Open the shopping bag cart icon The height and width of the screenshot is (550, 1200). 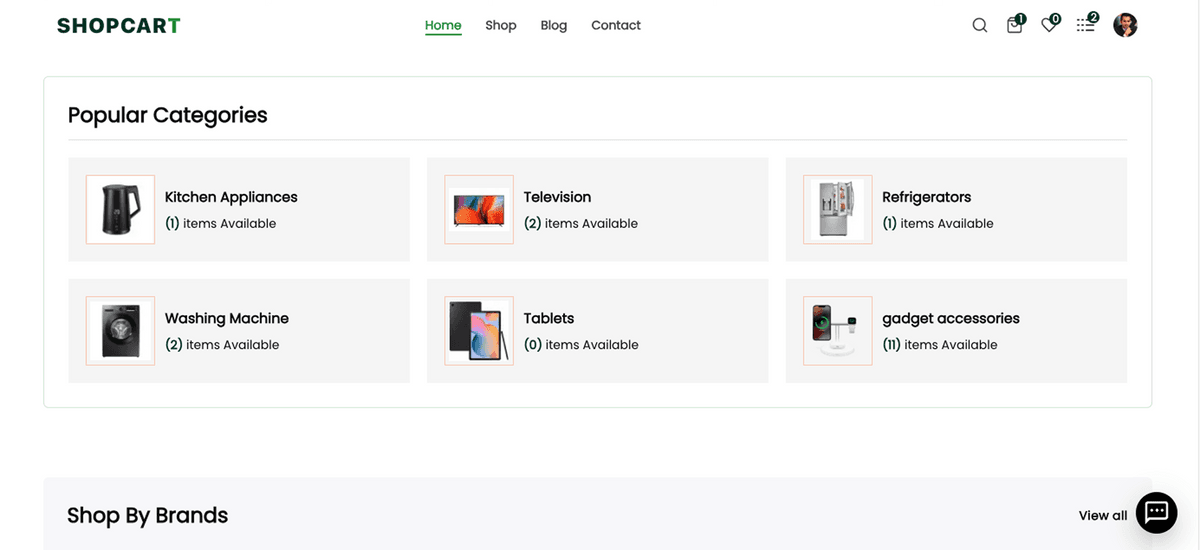pos(1014,26)
